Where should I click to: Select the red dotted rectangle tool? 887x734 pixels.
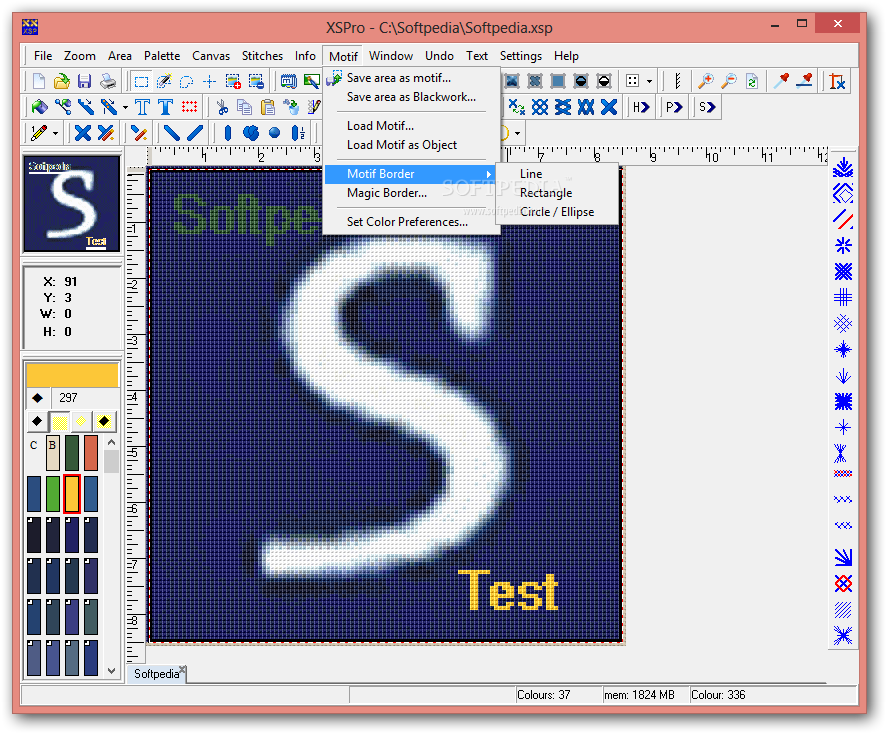pyautogui.click(x=189, y=107)
